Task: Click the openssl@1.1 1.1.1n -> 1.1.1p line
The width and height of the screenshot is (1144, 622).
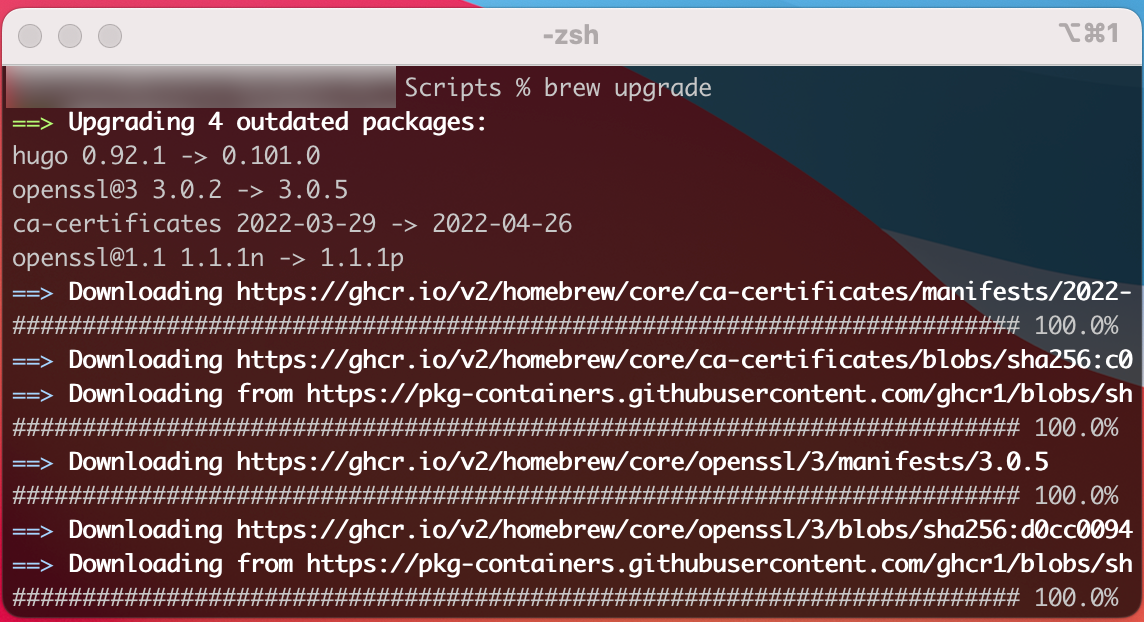Action: pos(207,258)
